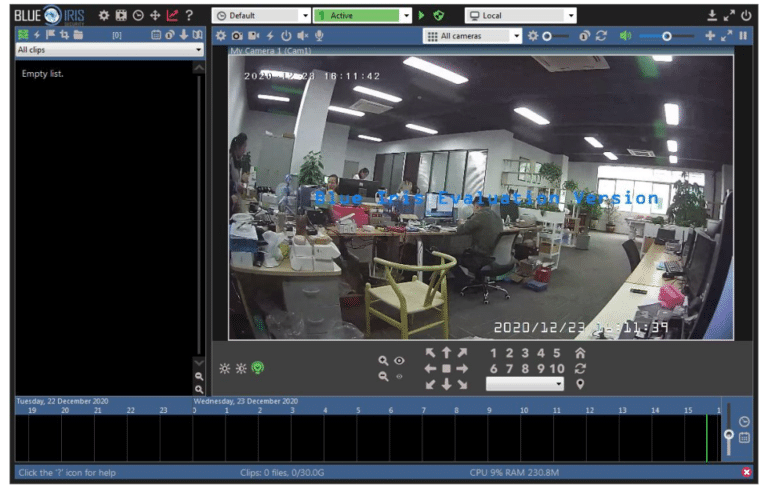The width and height of the screenshot is (768, 500).
Task: Open the green Active schedule dropdown
Action: pos(361,16)
